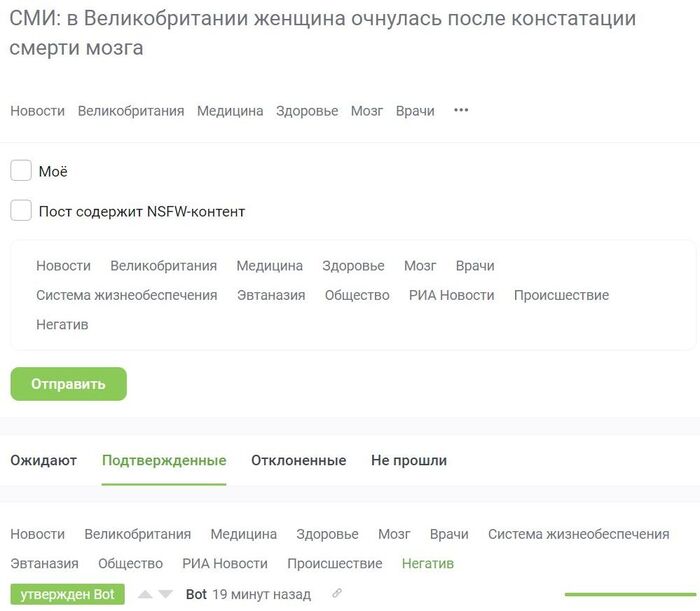
Task: Open the "Подтвержденные" tab
Action: pyautogui.click(x=164, y=461)
